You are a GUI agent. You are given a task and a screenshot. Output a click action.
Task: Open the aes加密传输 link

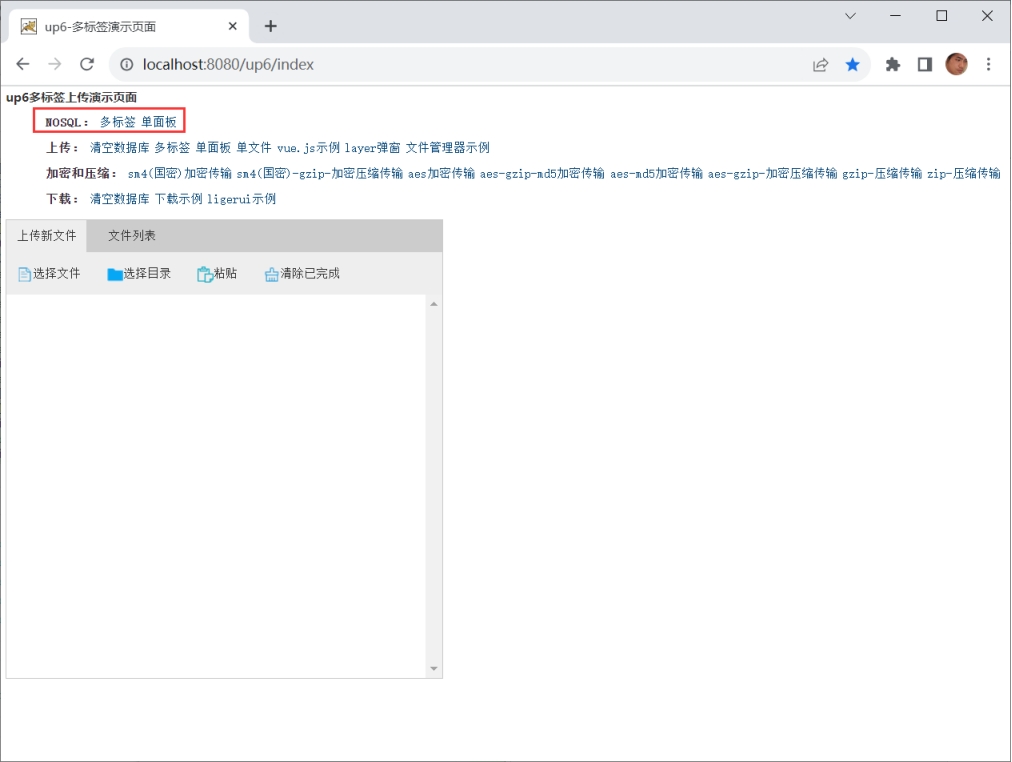pyautogui.click(x=441, y=173)
